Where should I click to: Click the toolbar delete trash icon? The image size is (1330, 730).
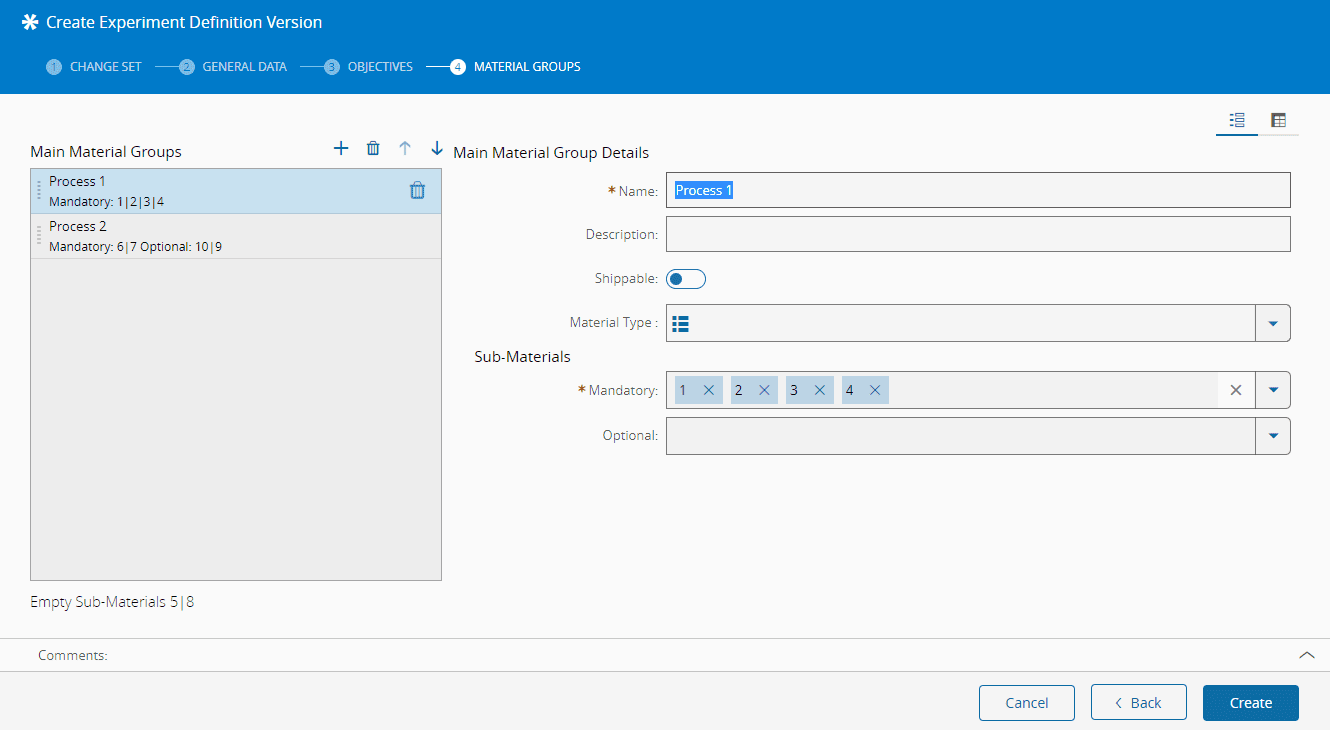[373, 148]
